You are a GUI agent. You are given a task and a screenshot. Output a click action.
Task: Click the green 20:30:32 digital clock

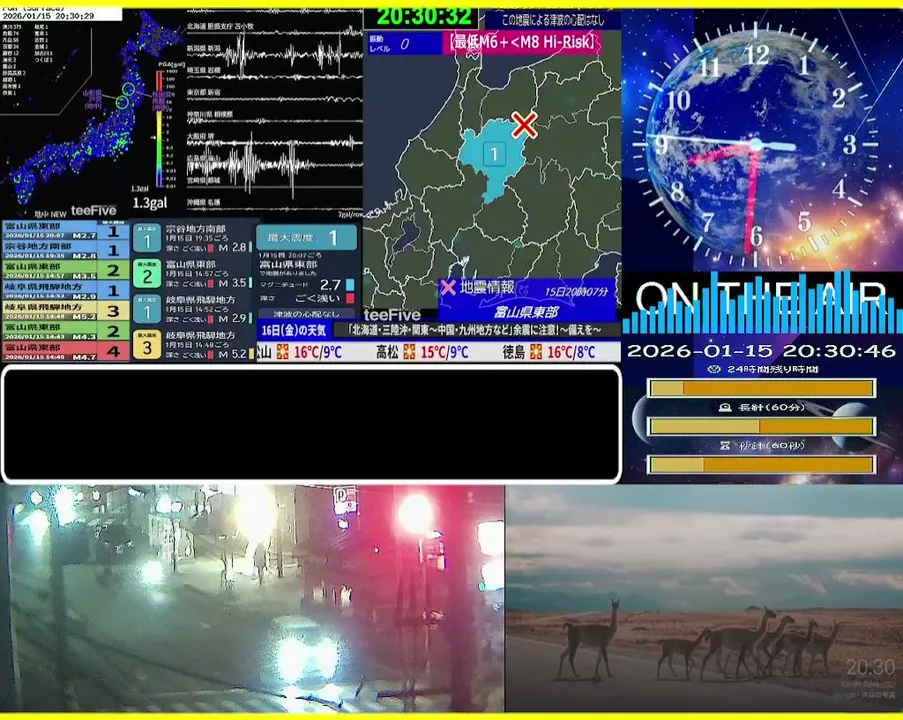point(424,16)
